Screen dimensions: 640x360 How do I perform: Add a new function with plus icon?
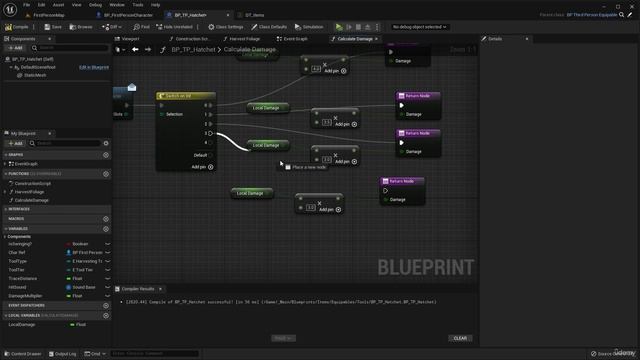(106, 174)
